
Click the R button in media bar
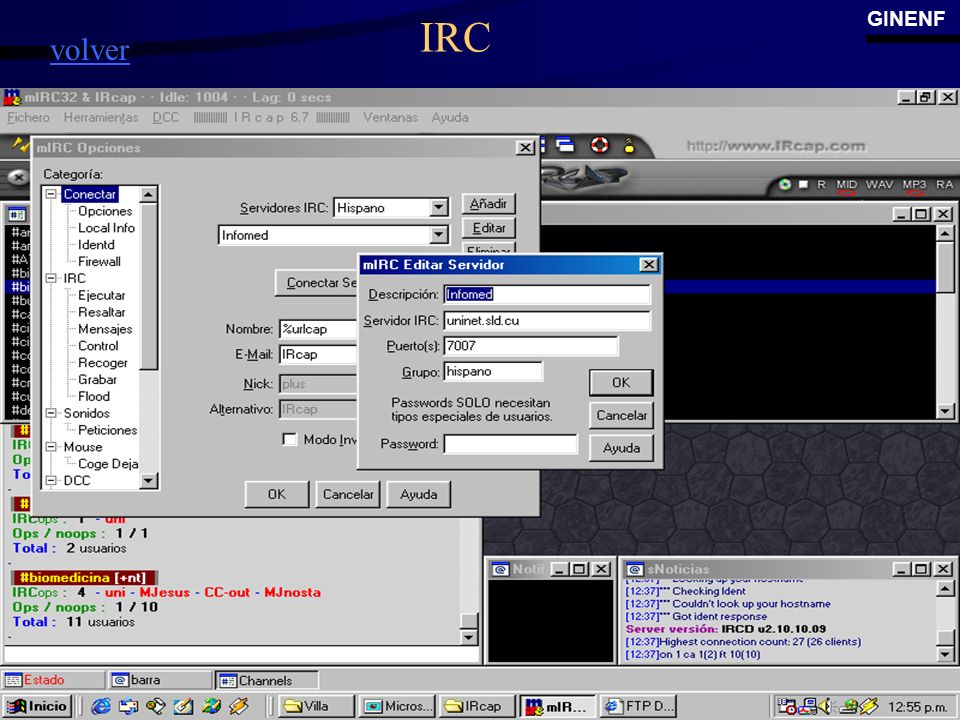pos(821,184)
